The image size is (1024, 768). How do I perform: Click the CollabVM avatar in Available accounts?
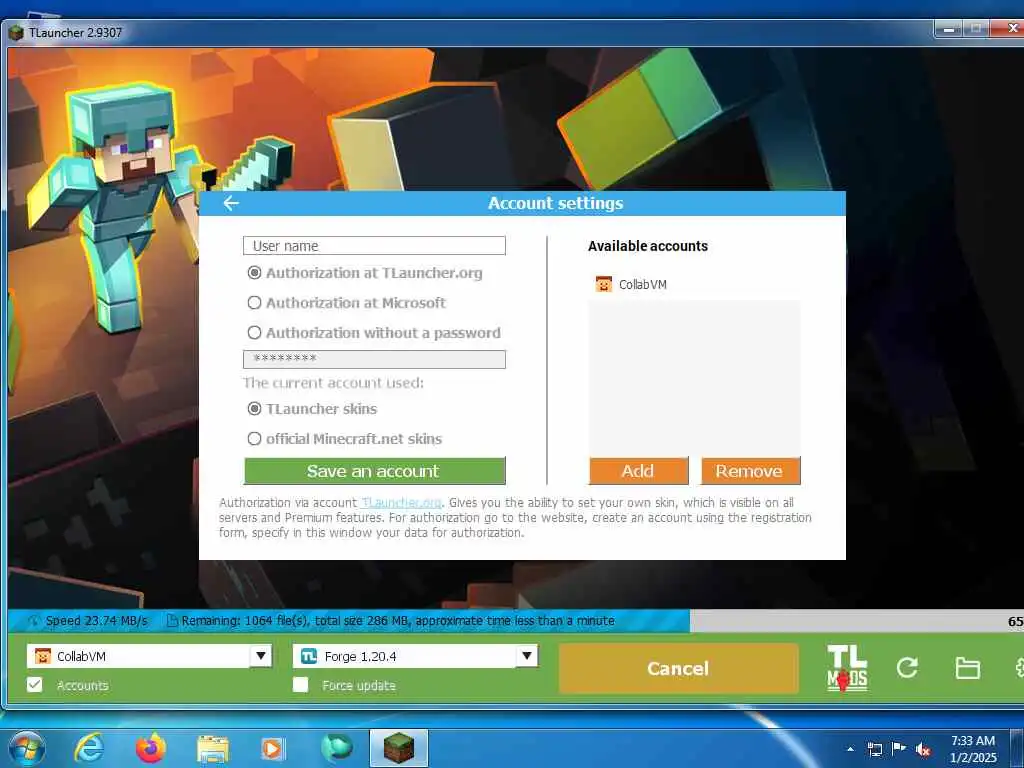603,284
